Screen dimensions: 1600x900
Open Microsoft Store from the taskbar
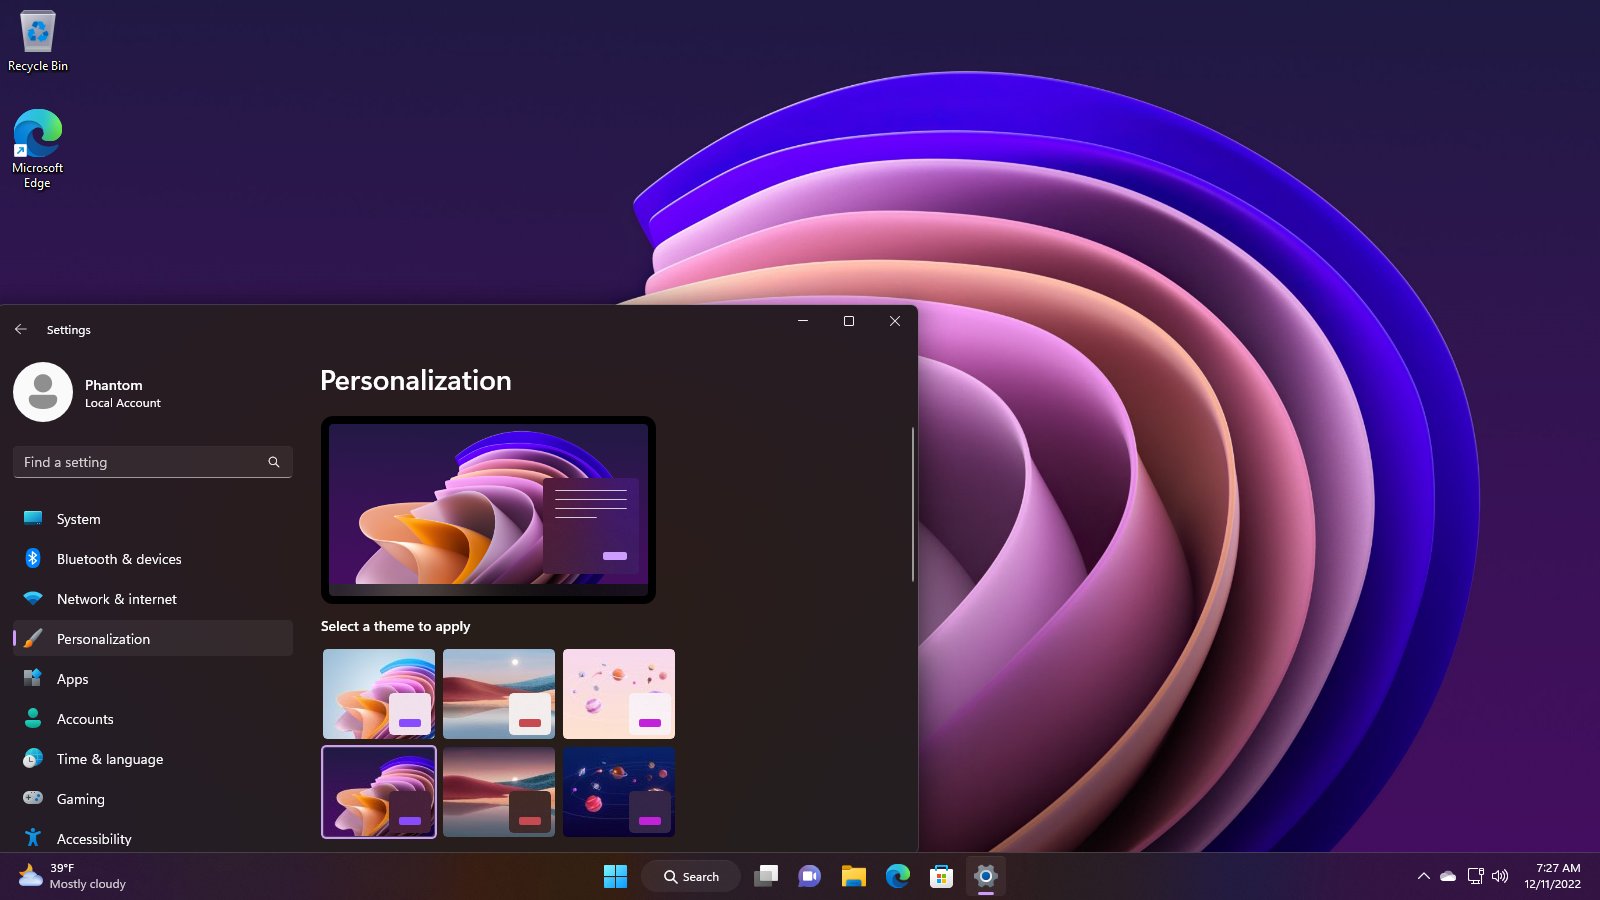click(x=941, y=877)
